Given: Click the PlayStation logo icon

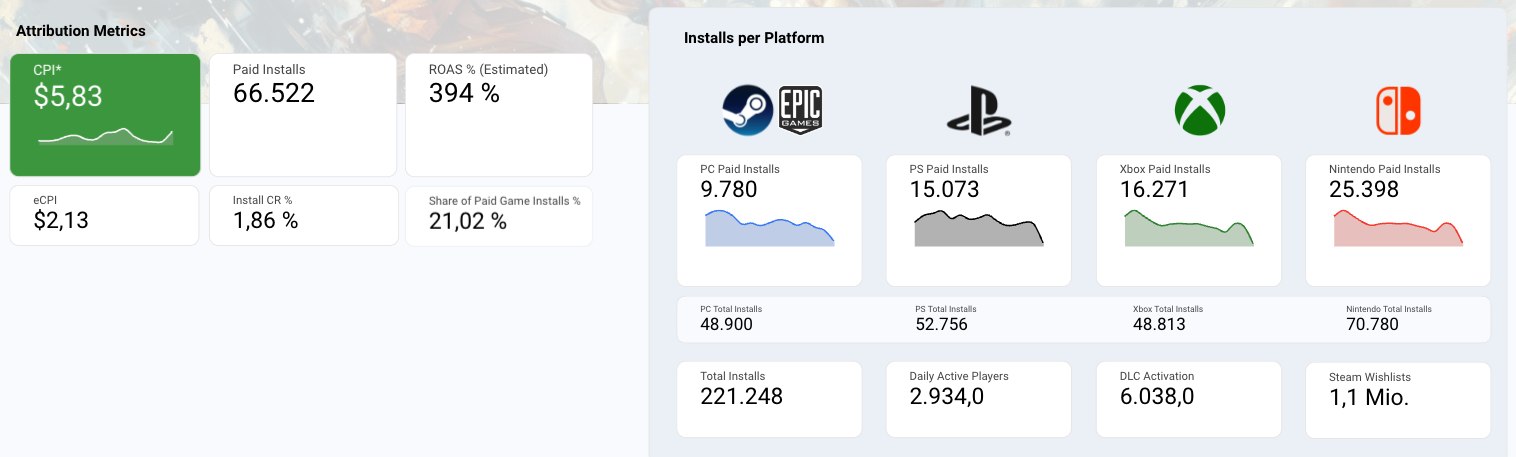Looking at the screenshot, I should click(978, 111).
